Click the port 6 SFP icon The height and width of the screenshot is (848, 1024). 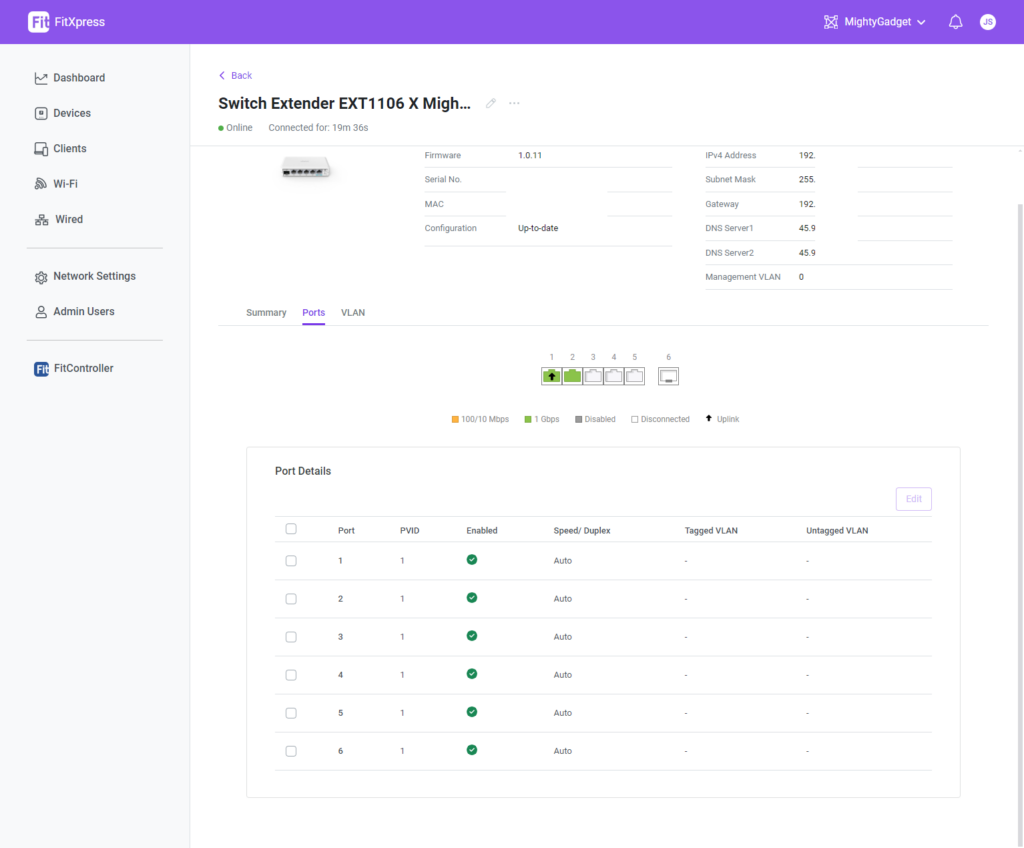click(668, 376)
